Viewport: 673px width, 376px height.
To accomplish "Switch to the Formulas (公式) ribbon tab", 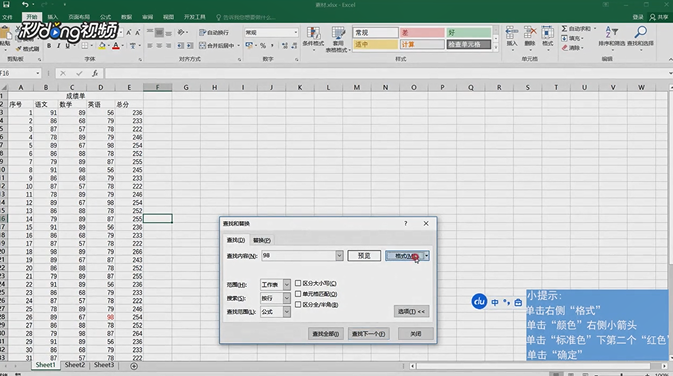I will 105,17.
